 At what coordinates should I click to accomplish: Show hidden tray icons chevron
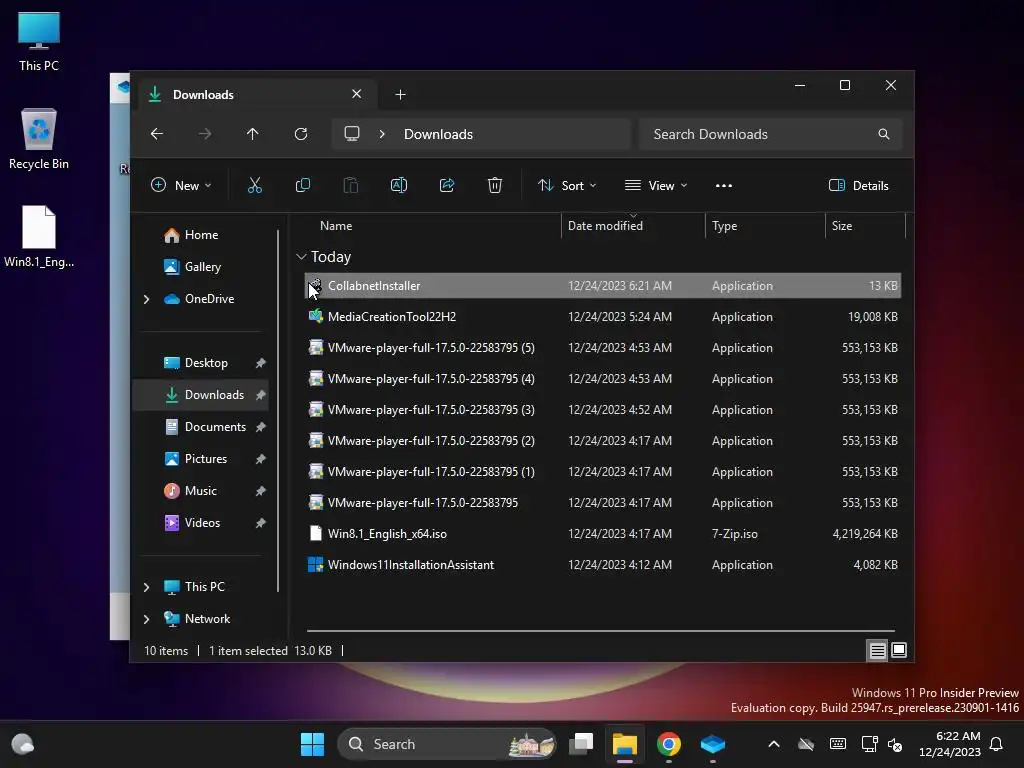(x=774, y=744)
